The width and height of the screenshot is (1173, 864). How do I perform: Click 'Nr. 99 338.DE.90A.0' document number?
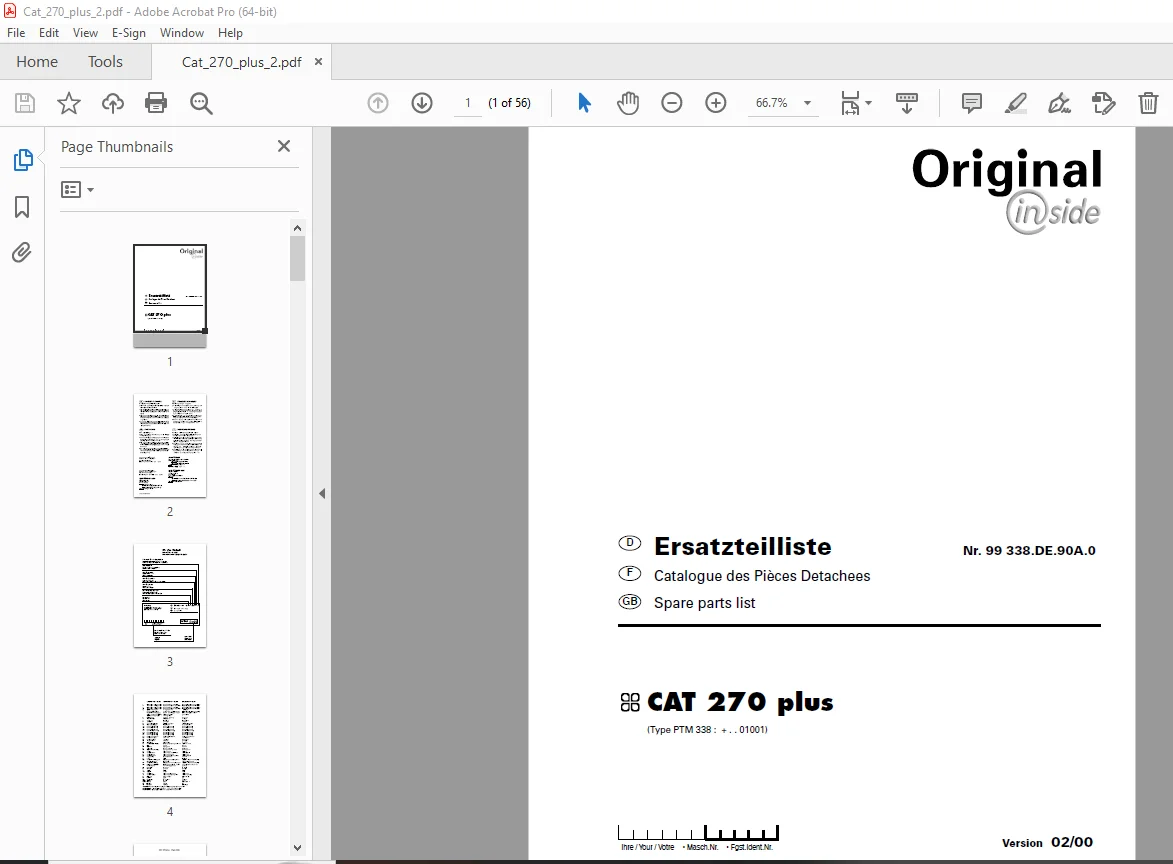pyautogui.click(x=1029, y=551)
